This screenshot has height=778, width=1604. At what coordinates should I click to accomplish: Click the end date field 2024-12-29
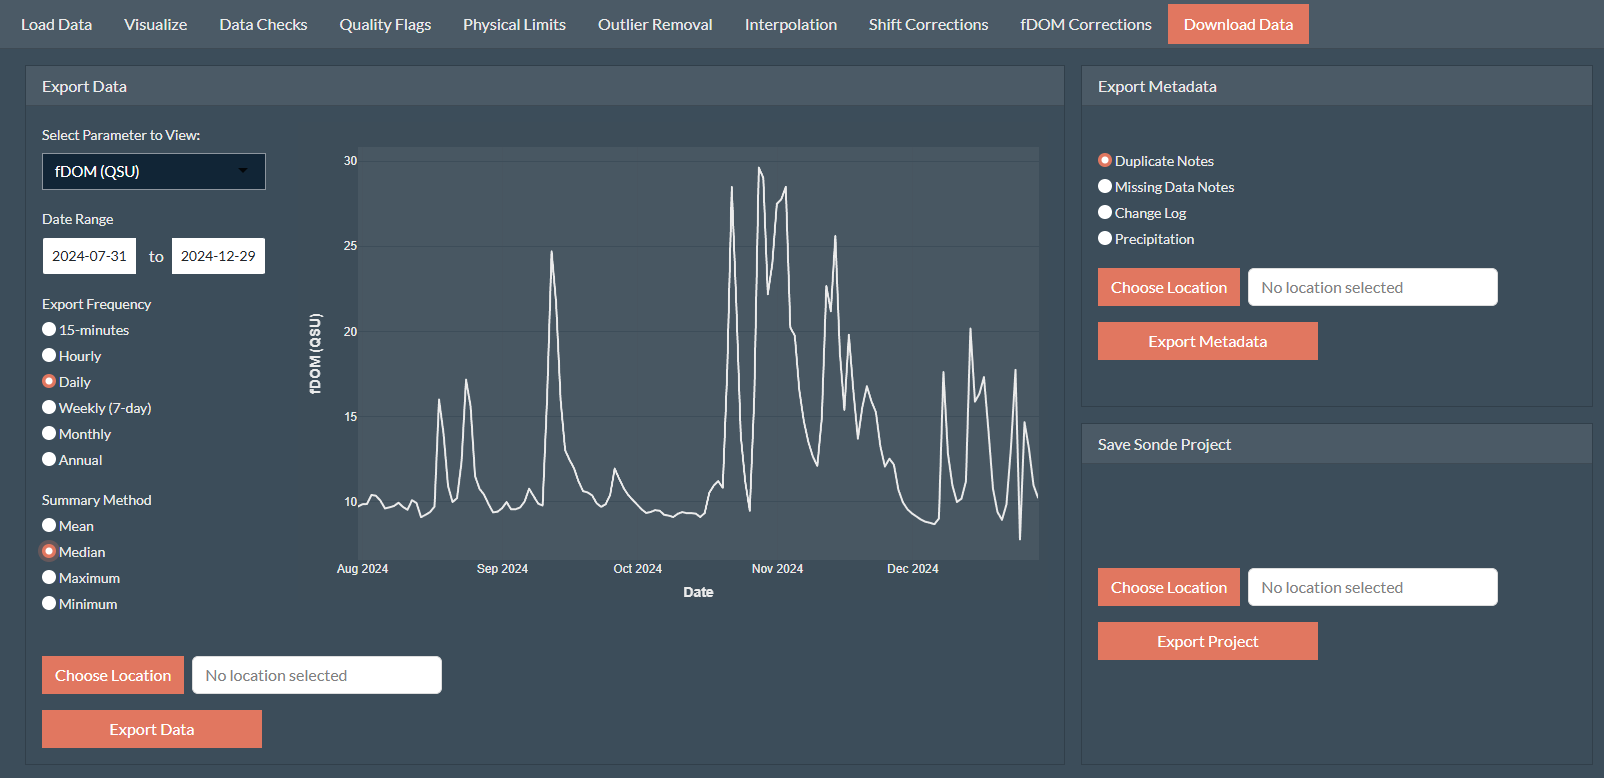[x=218, y=256]
